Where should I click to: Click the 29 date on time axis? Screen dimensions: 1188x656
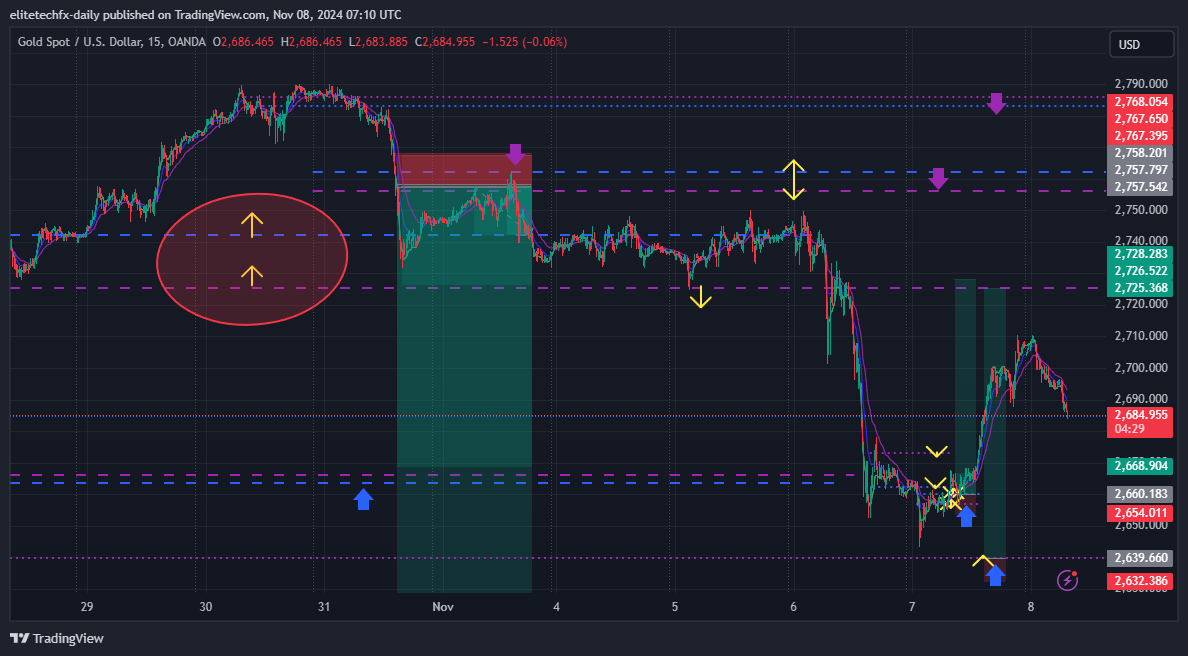[86, 607]
